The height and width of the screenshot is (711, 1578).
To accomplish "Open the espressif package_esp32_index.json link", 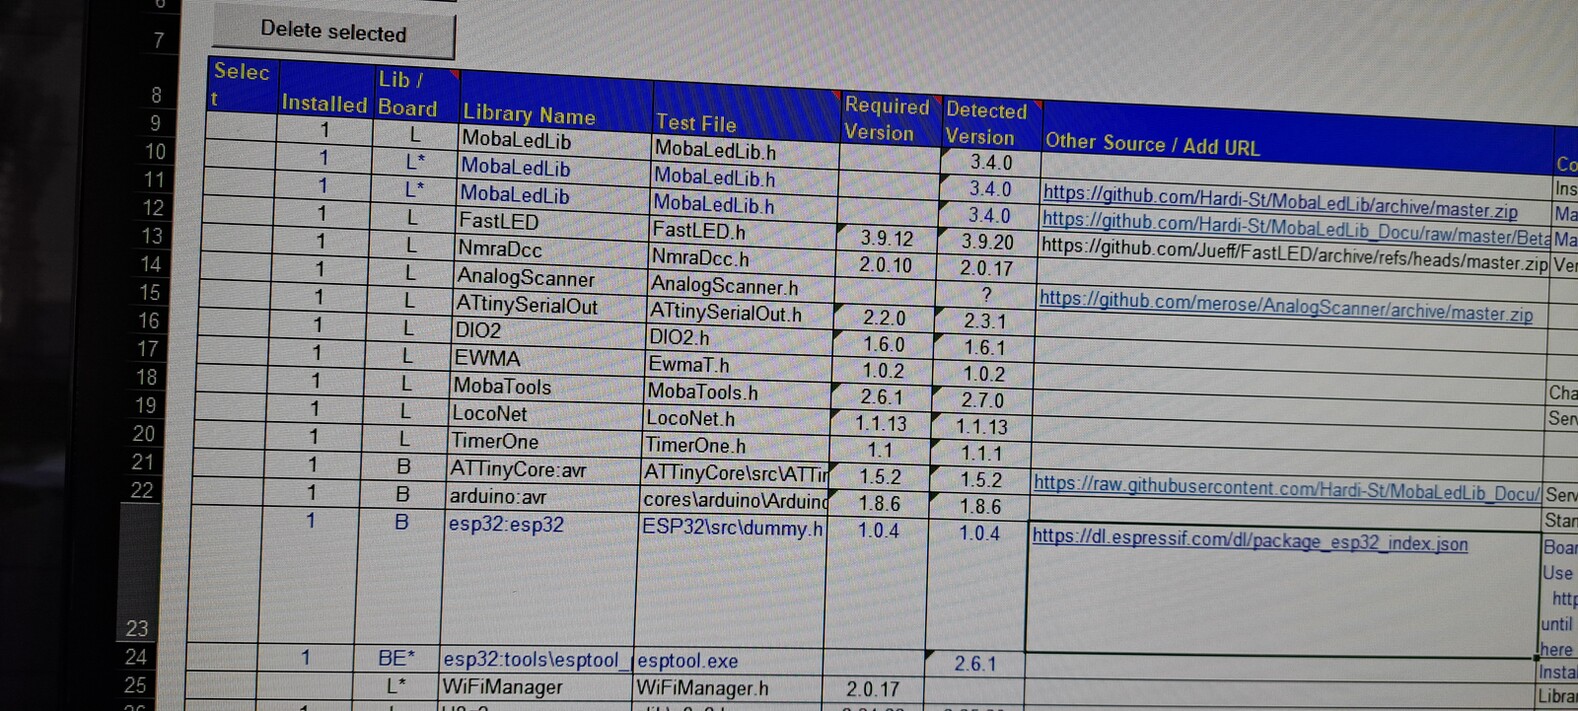I will [x=1249, y=542].
